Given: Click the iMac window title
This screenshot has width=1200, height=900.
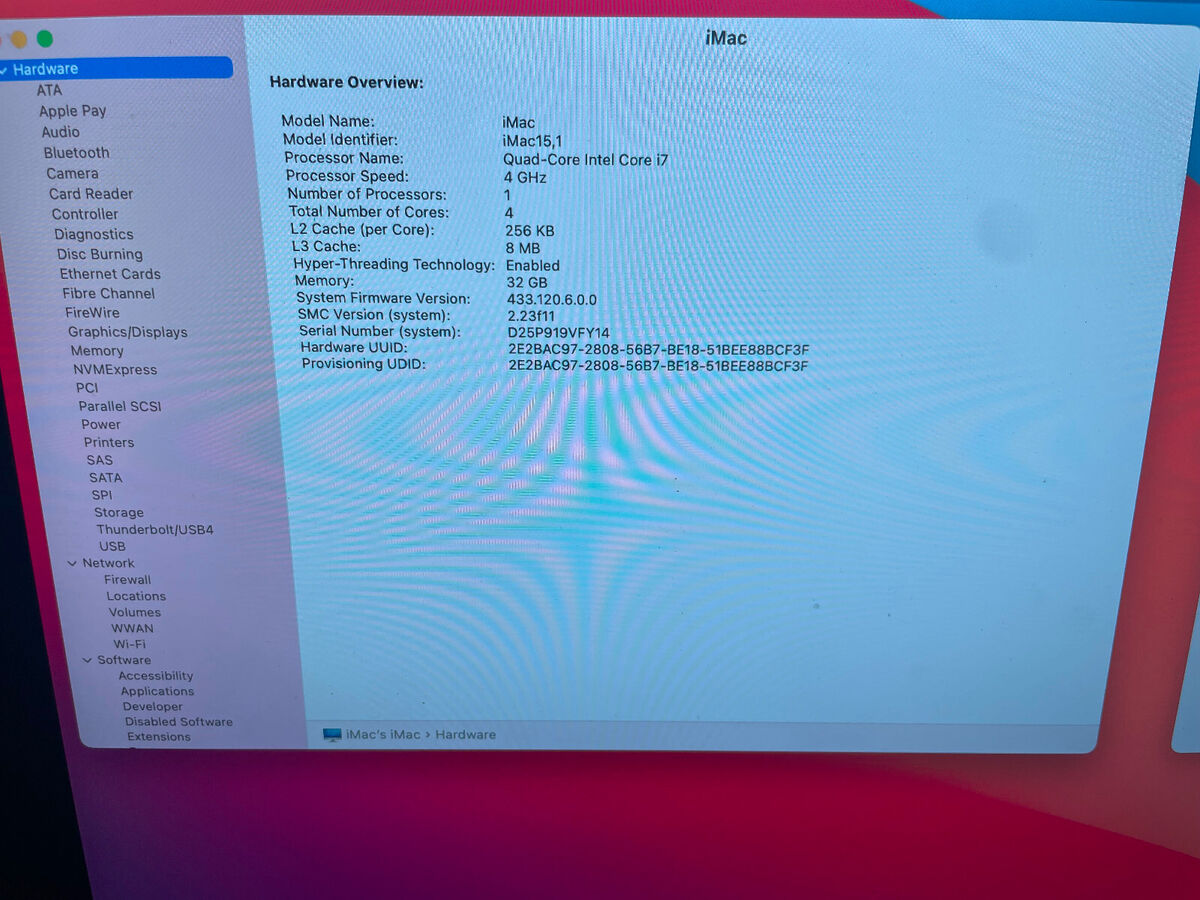Looking at the screenshot, I should click(x=726, y=39).
